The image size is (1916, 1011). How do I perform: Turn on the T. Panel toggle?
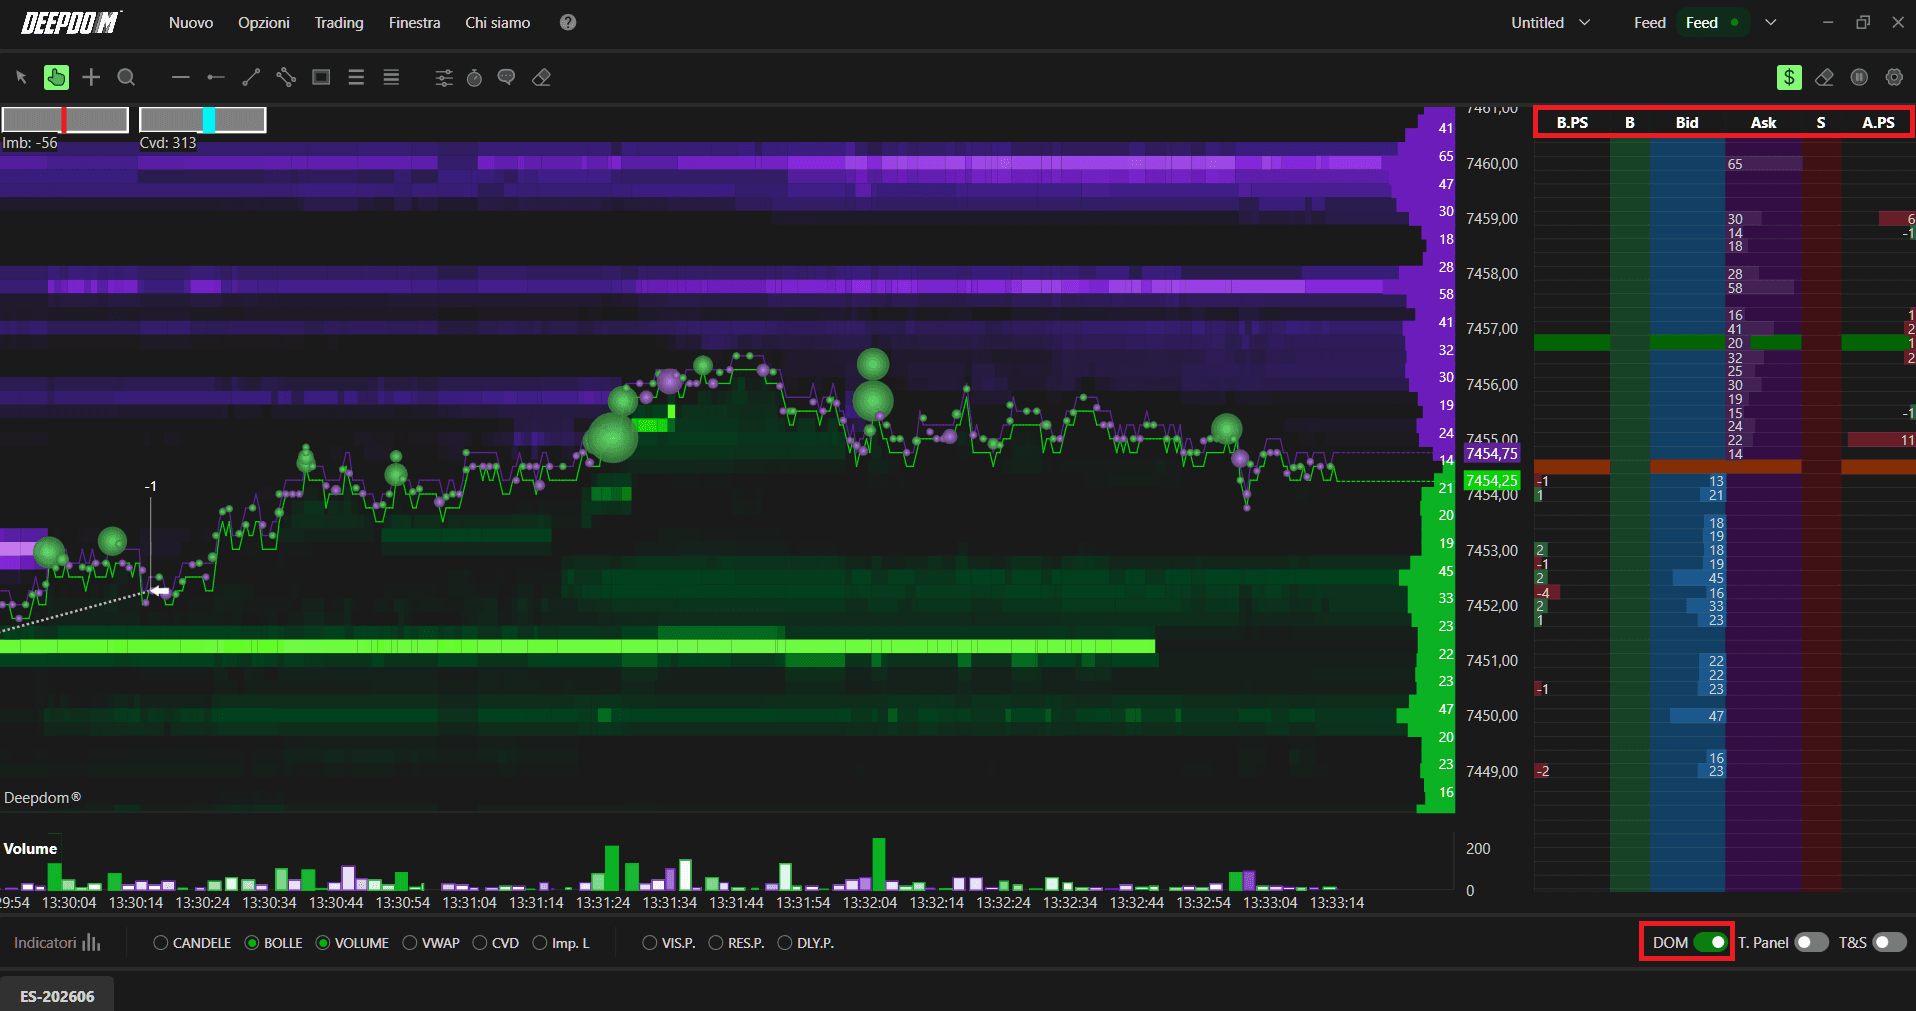[x=1811, y=942]
